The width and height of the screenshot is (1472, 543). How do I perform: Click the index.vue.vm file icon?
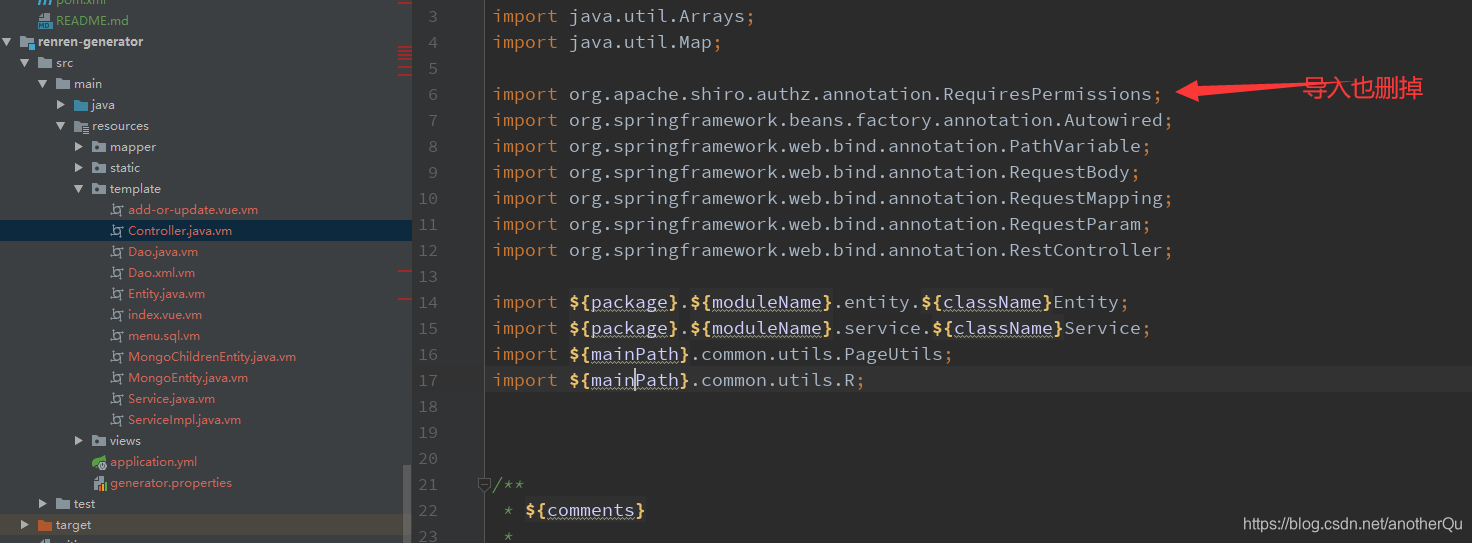(x=117, y=315)
